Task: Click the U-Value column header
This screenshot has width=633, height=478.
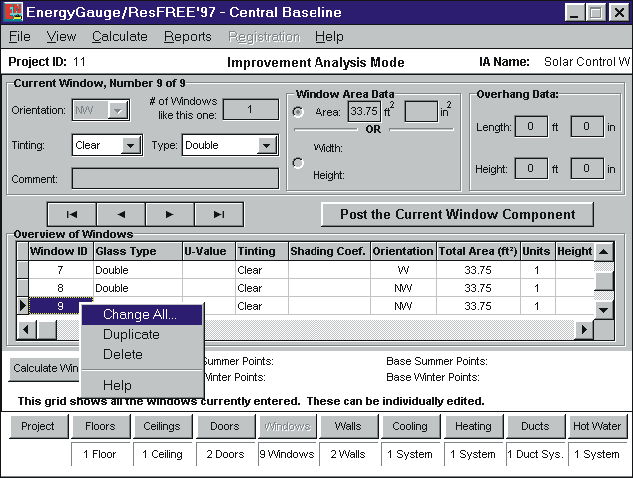Action: coord(209,252)
